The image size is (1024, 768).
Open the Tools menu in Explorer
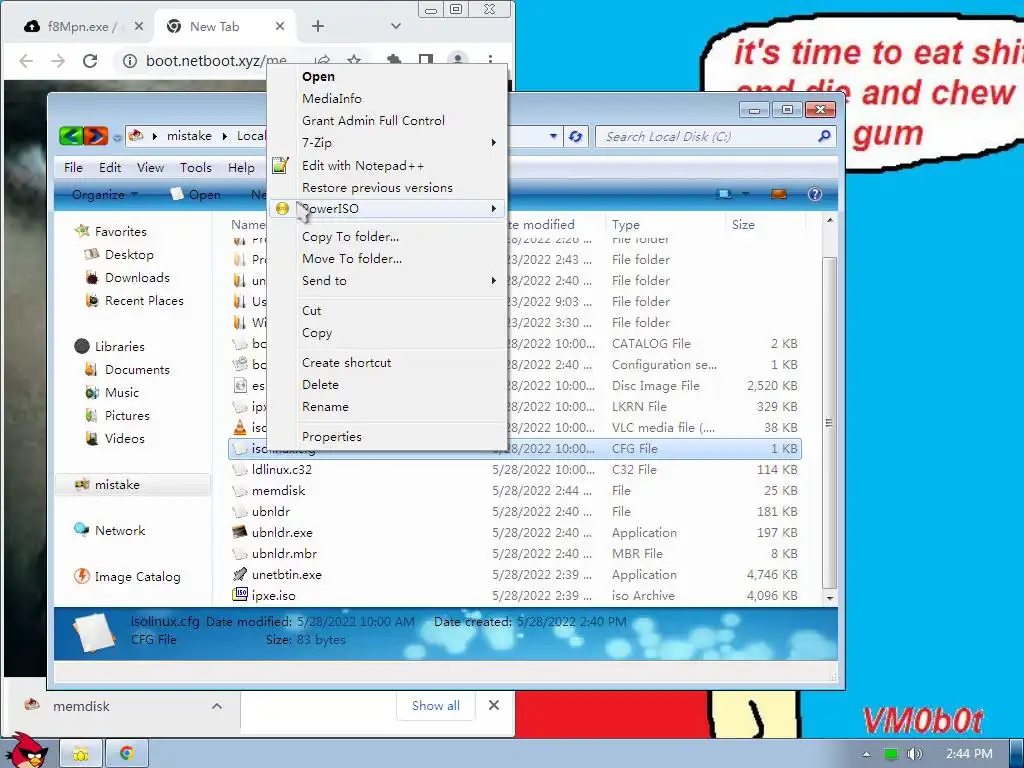tap(196, 168)
